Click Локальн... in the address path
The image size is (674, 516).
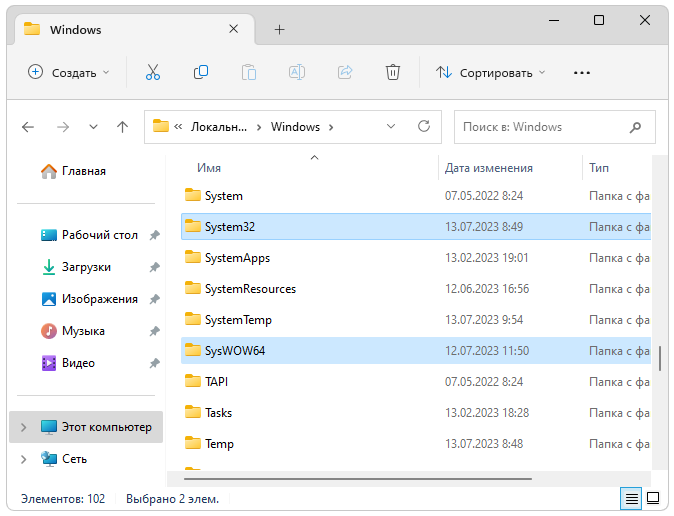point(219,127)
